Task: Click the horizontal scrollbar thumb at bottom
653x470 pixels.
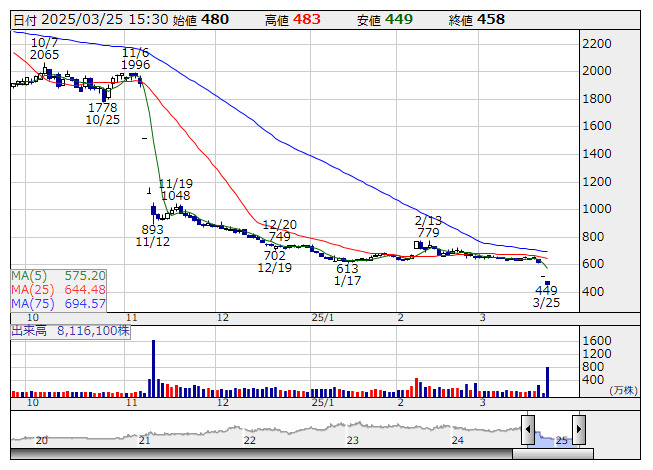Action: 553,454
